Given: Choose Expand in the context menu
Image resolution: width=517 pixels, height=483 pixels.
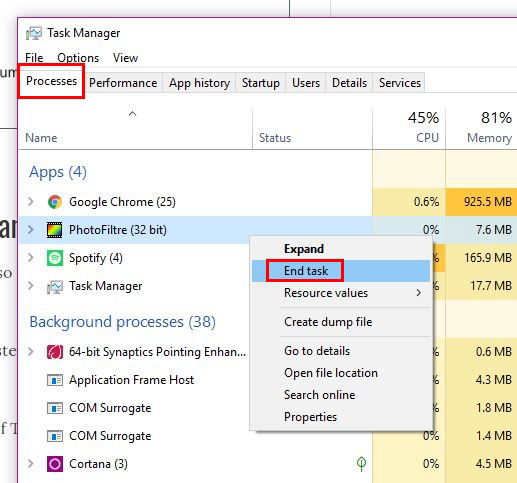Looking at the screenshot, I should [x=341, y=249].
